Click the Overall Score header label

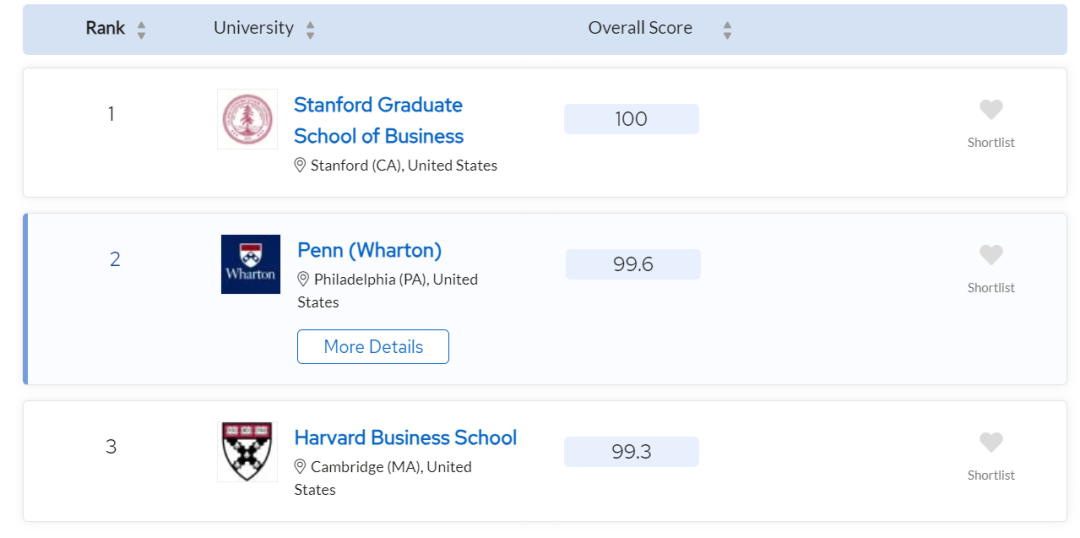[x=640, y=28]
